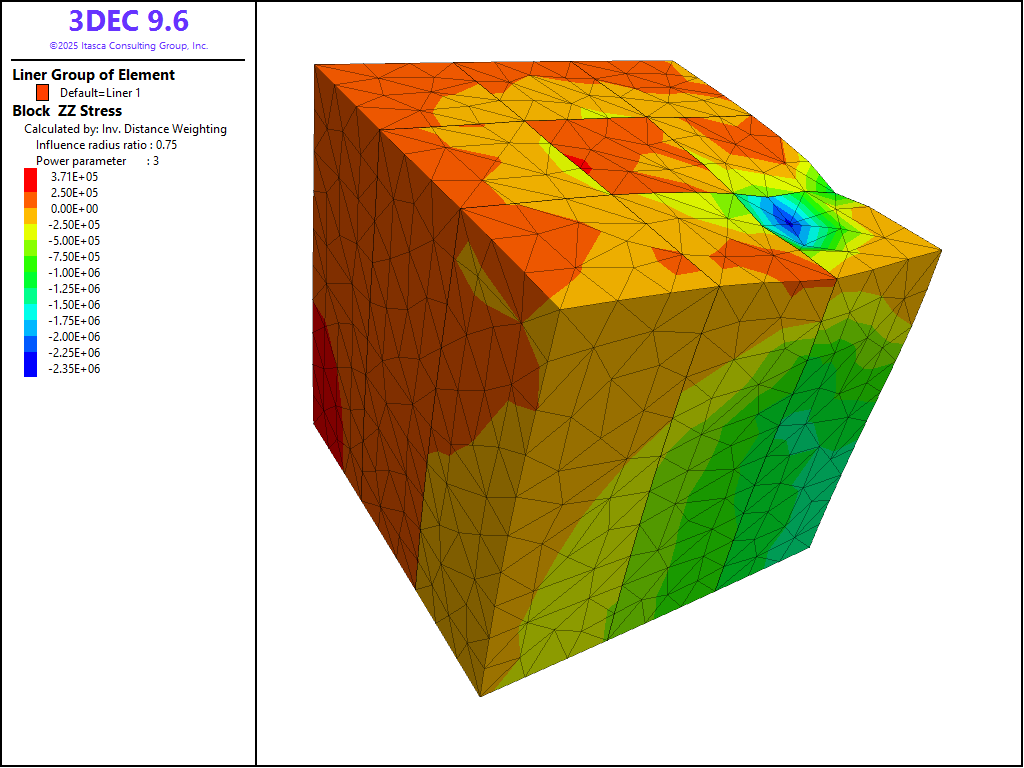Click the cyan -1.75E+06 legend color box
1024x768 pixels.
click(30, 320)
